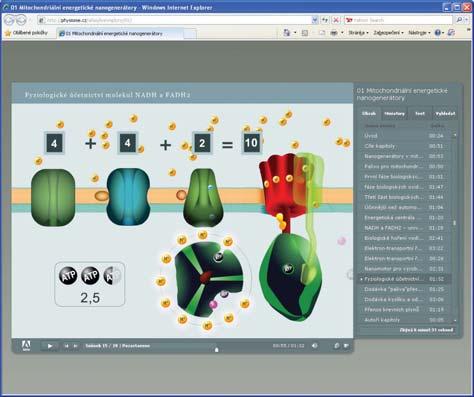Select the 01 Mitochondriální browser tab
Viewport: 474px width, 397px height.
coord(120,33)
